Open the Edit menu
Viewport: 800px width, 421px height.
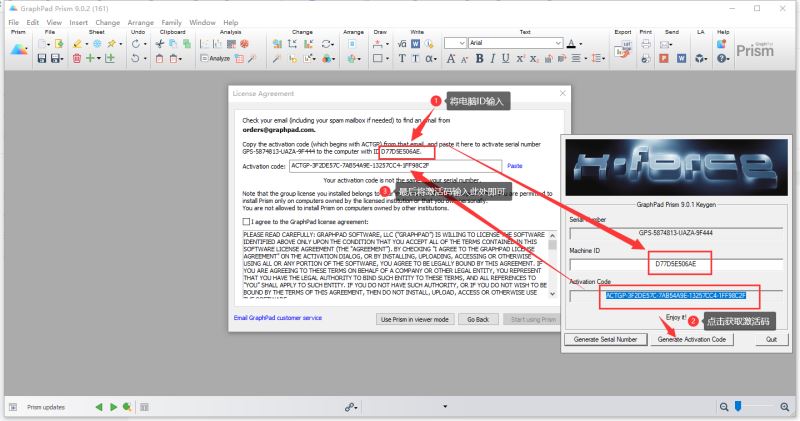point(33,22)
